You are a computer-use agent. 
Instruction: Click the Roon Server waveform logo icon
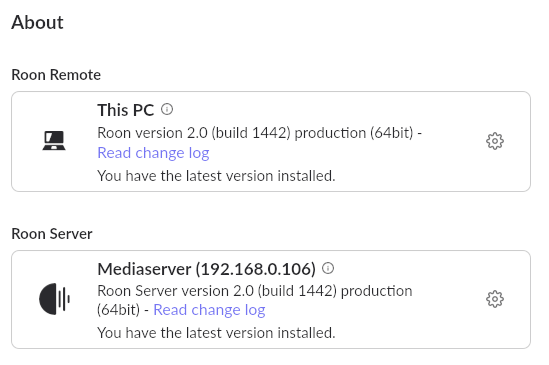[54, 299]
